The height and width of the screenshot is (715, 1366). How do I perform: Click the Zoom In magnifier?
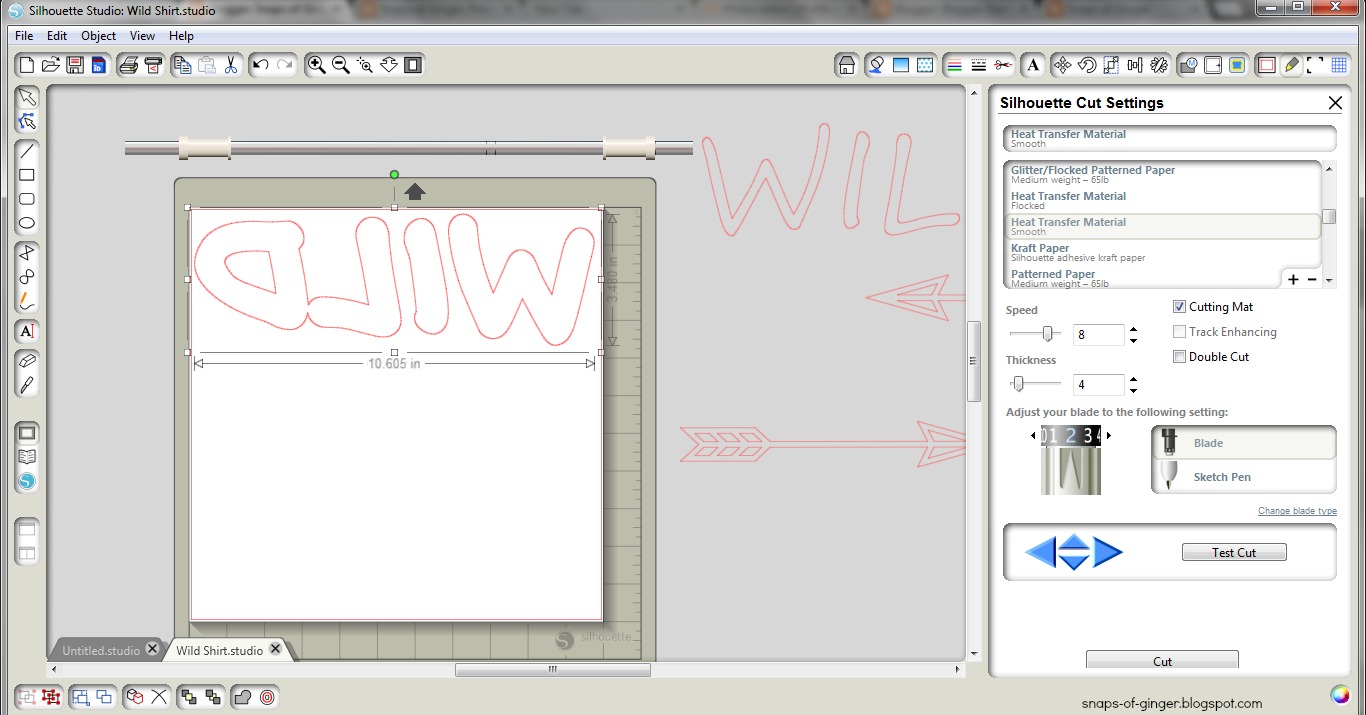pyautogui.click(x=316, y=65)
